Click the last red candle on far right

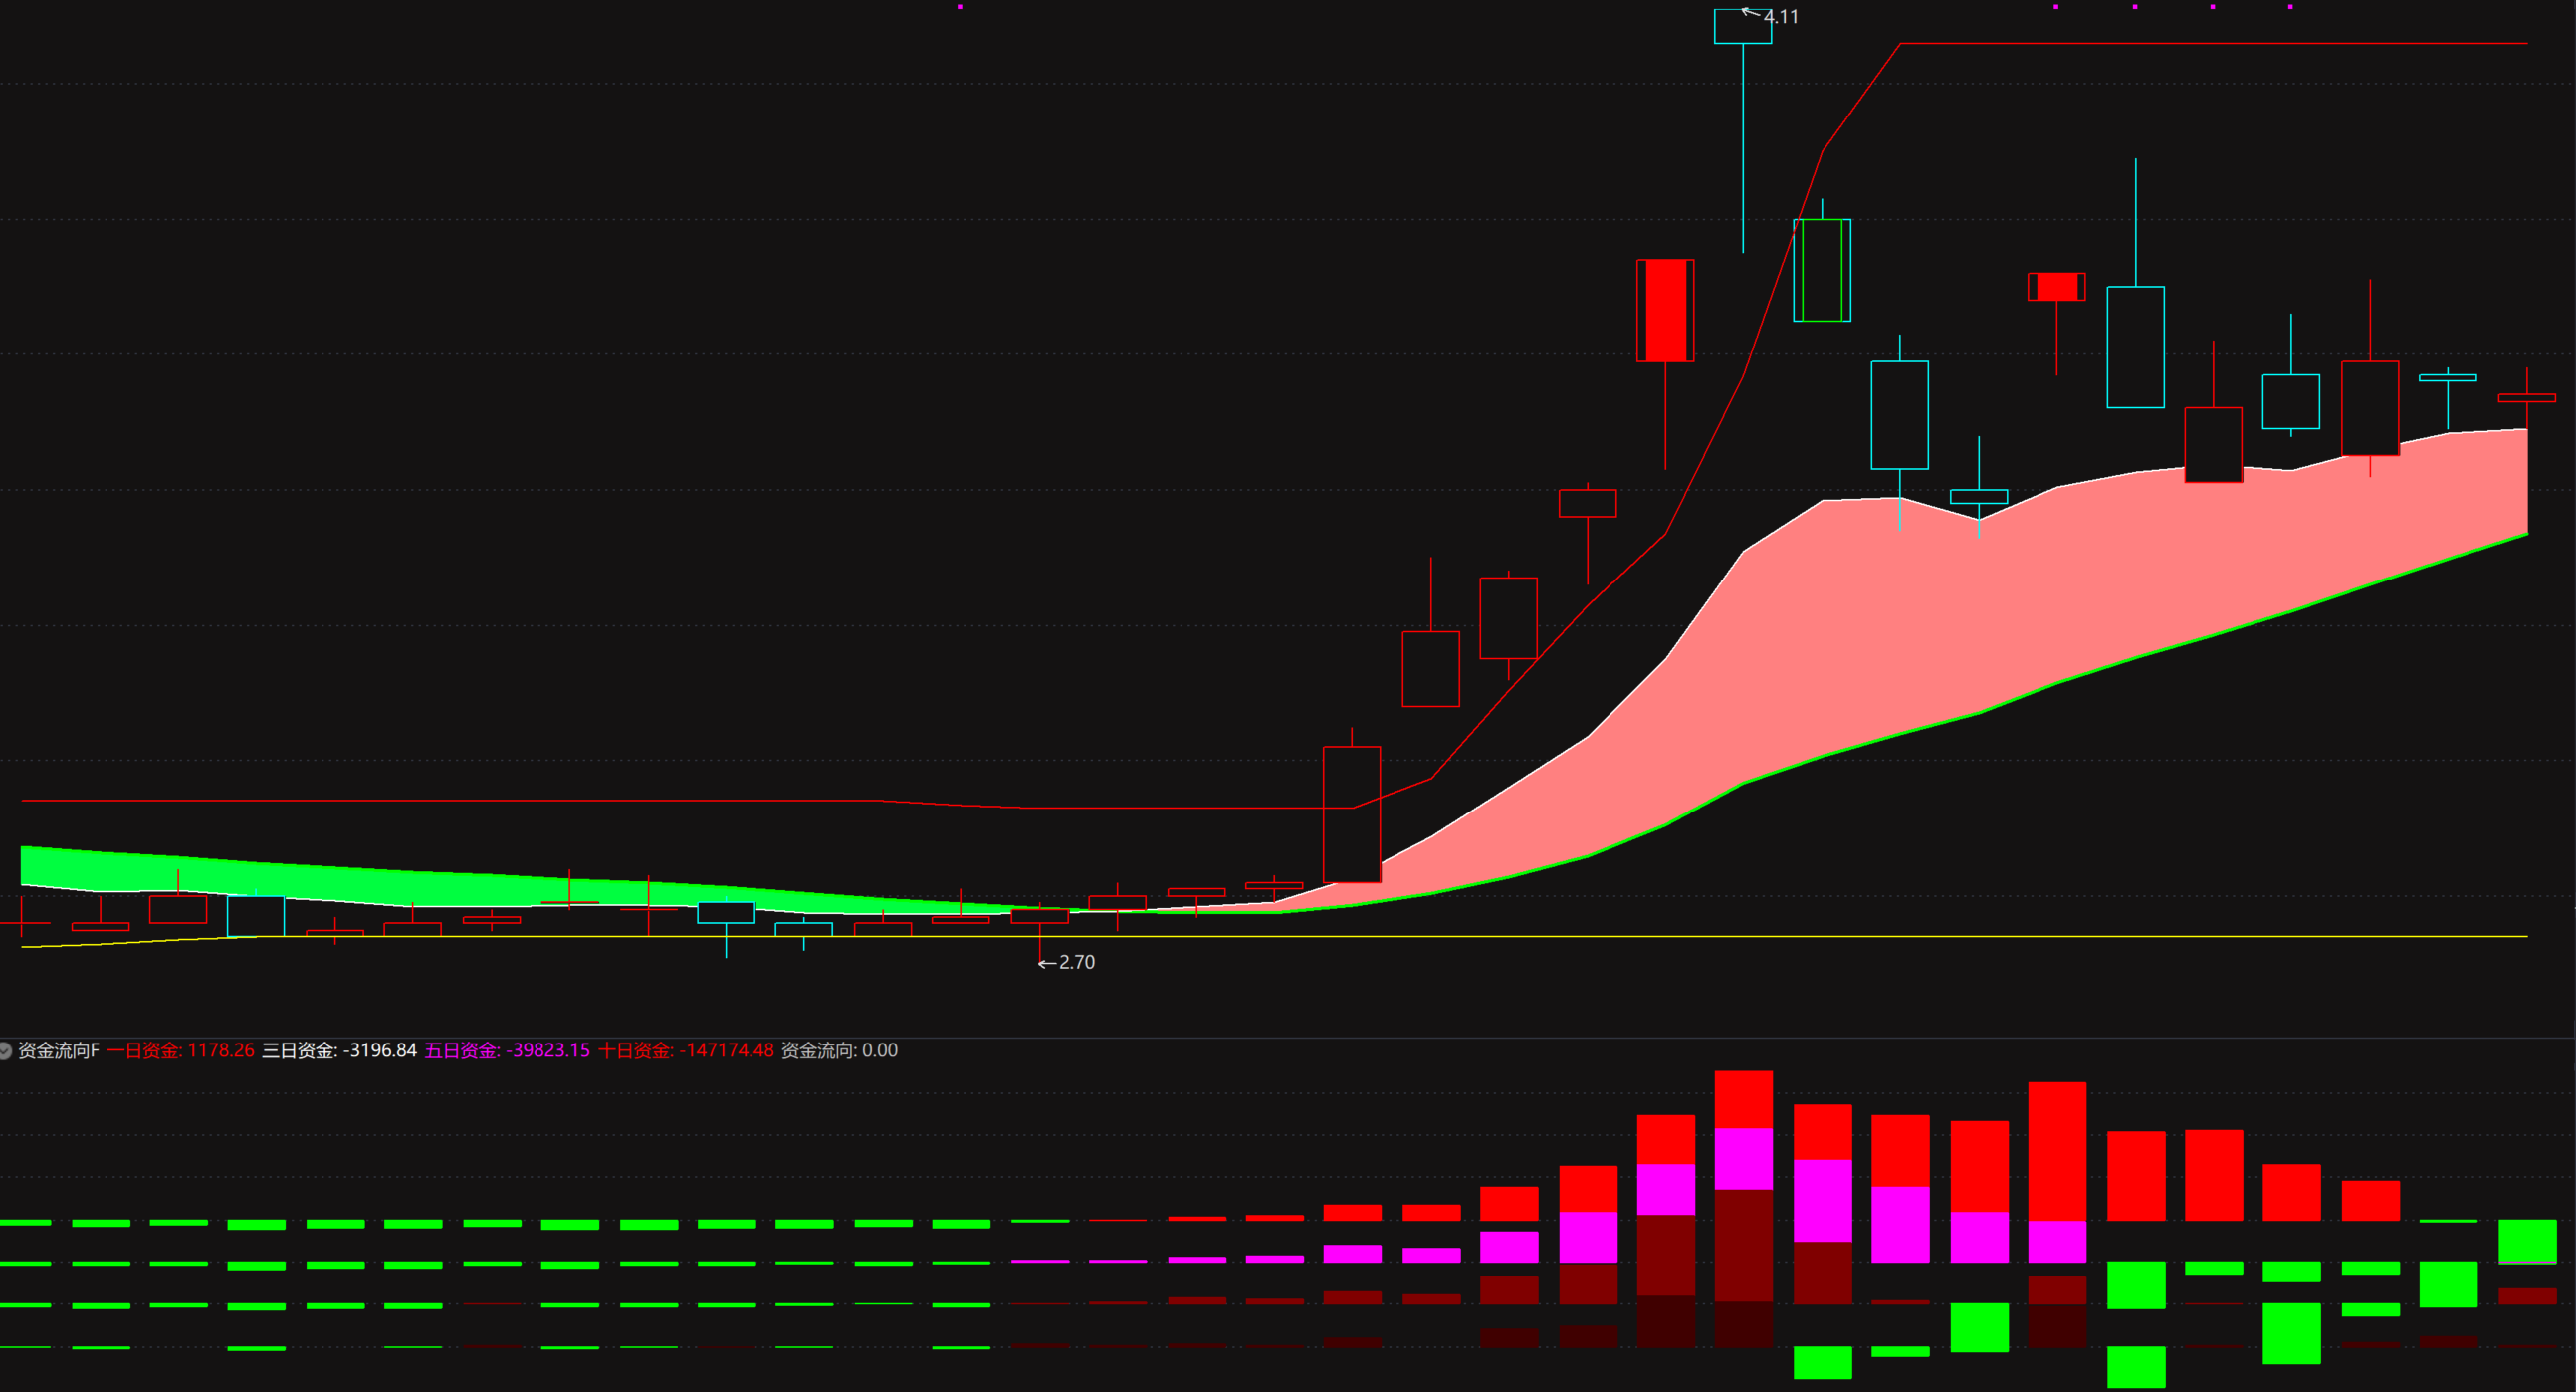pyautogui.click(x=2526, y=398)
